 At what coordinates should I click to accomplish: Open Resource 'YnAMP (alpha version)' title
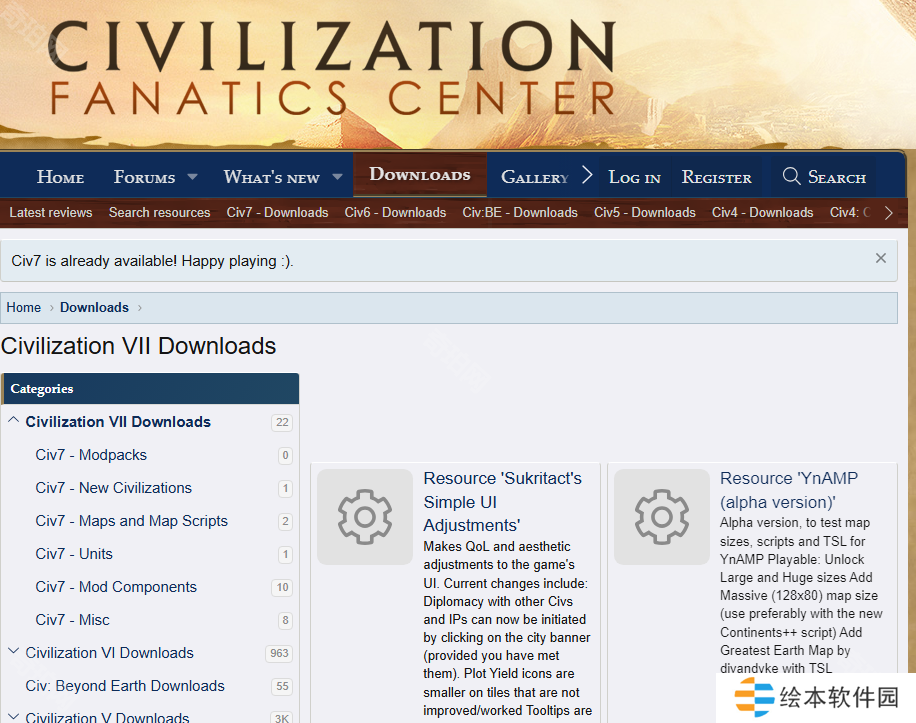pos(788,490)
